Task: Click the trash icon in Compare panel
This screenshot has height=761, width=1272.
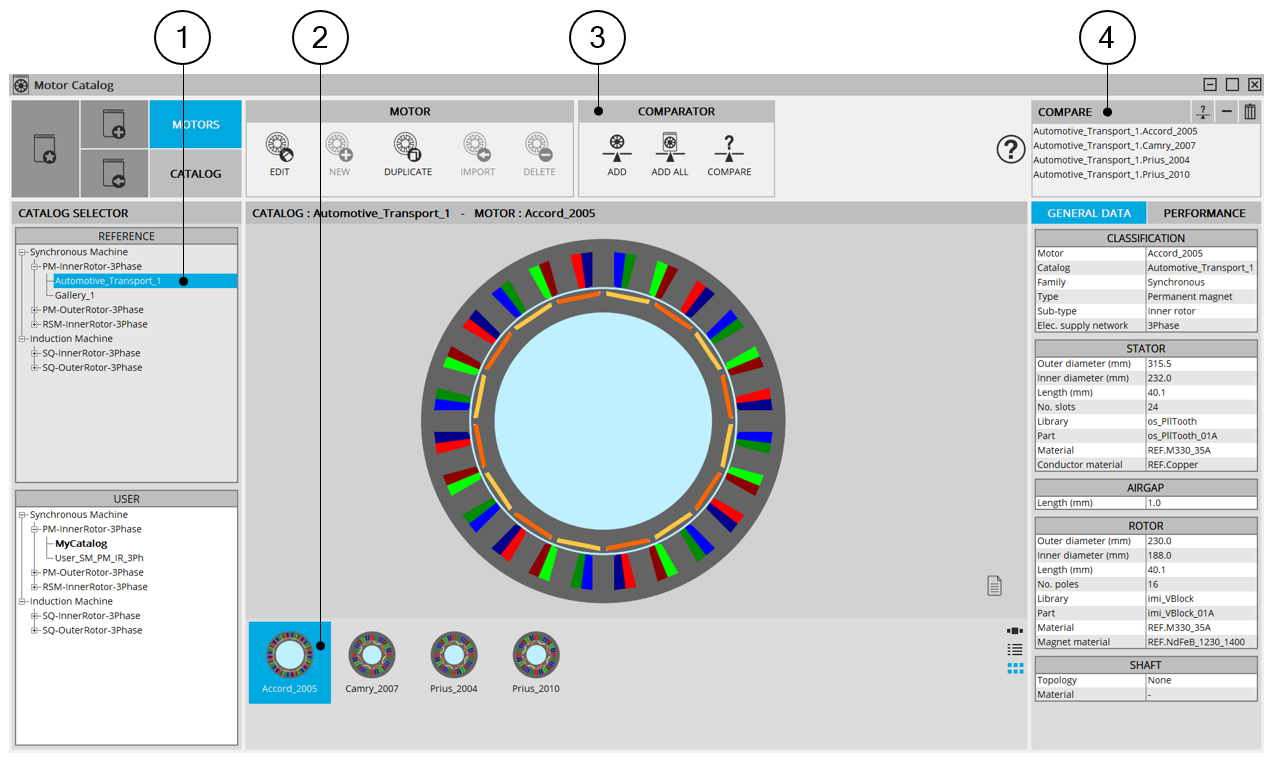Action: pyautogui.click(x=1250, y=112)
